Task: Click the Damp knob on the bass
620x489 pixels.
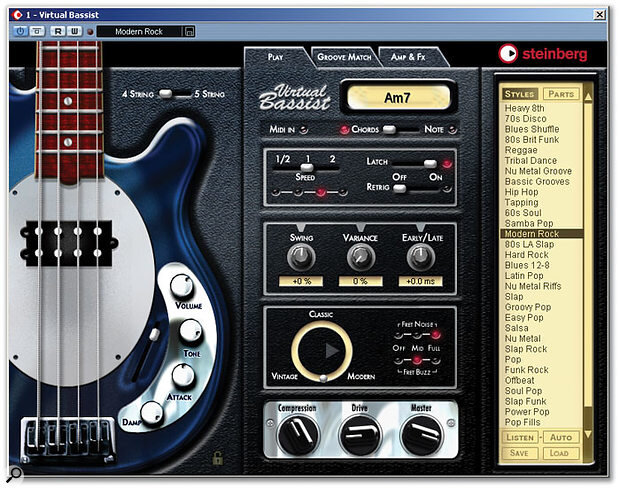Action: point(152,413)
